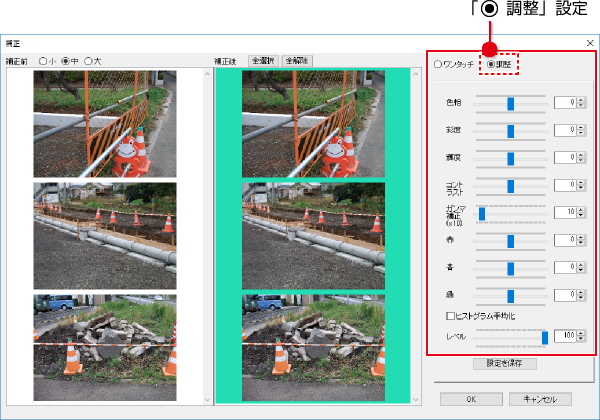Select the 補正後 road with cones photo
Viewport: 600px width, 420px height.
pyautogui.click(x=313, y=236)
